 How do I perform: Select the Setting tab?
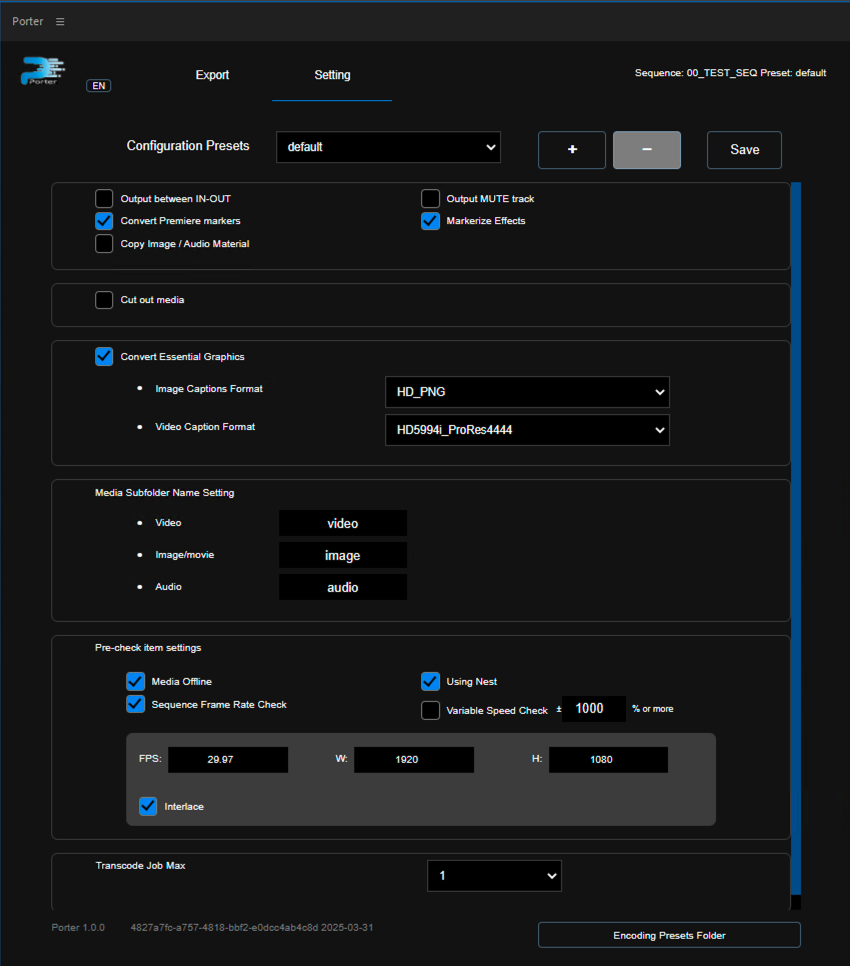click(x=332, y=75)
